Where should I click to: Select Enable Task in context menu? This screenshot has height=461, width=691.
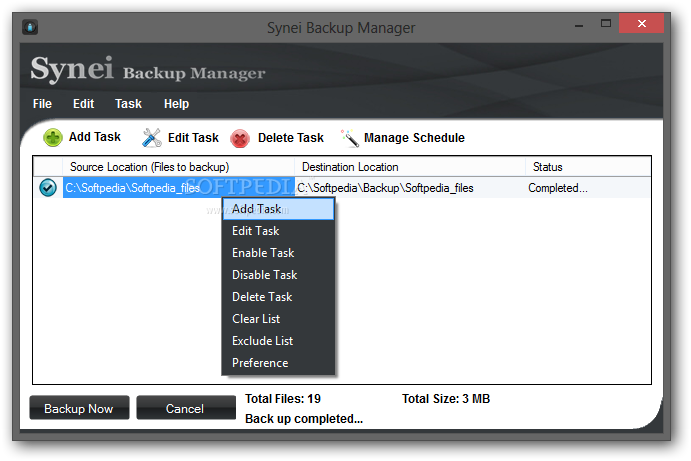tap(279, 253)
